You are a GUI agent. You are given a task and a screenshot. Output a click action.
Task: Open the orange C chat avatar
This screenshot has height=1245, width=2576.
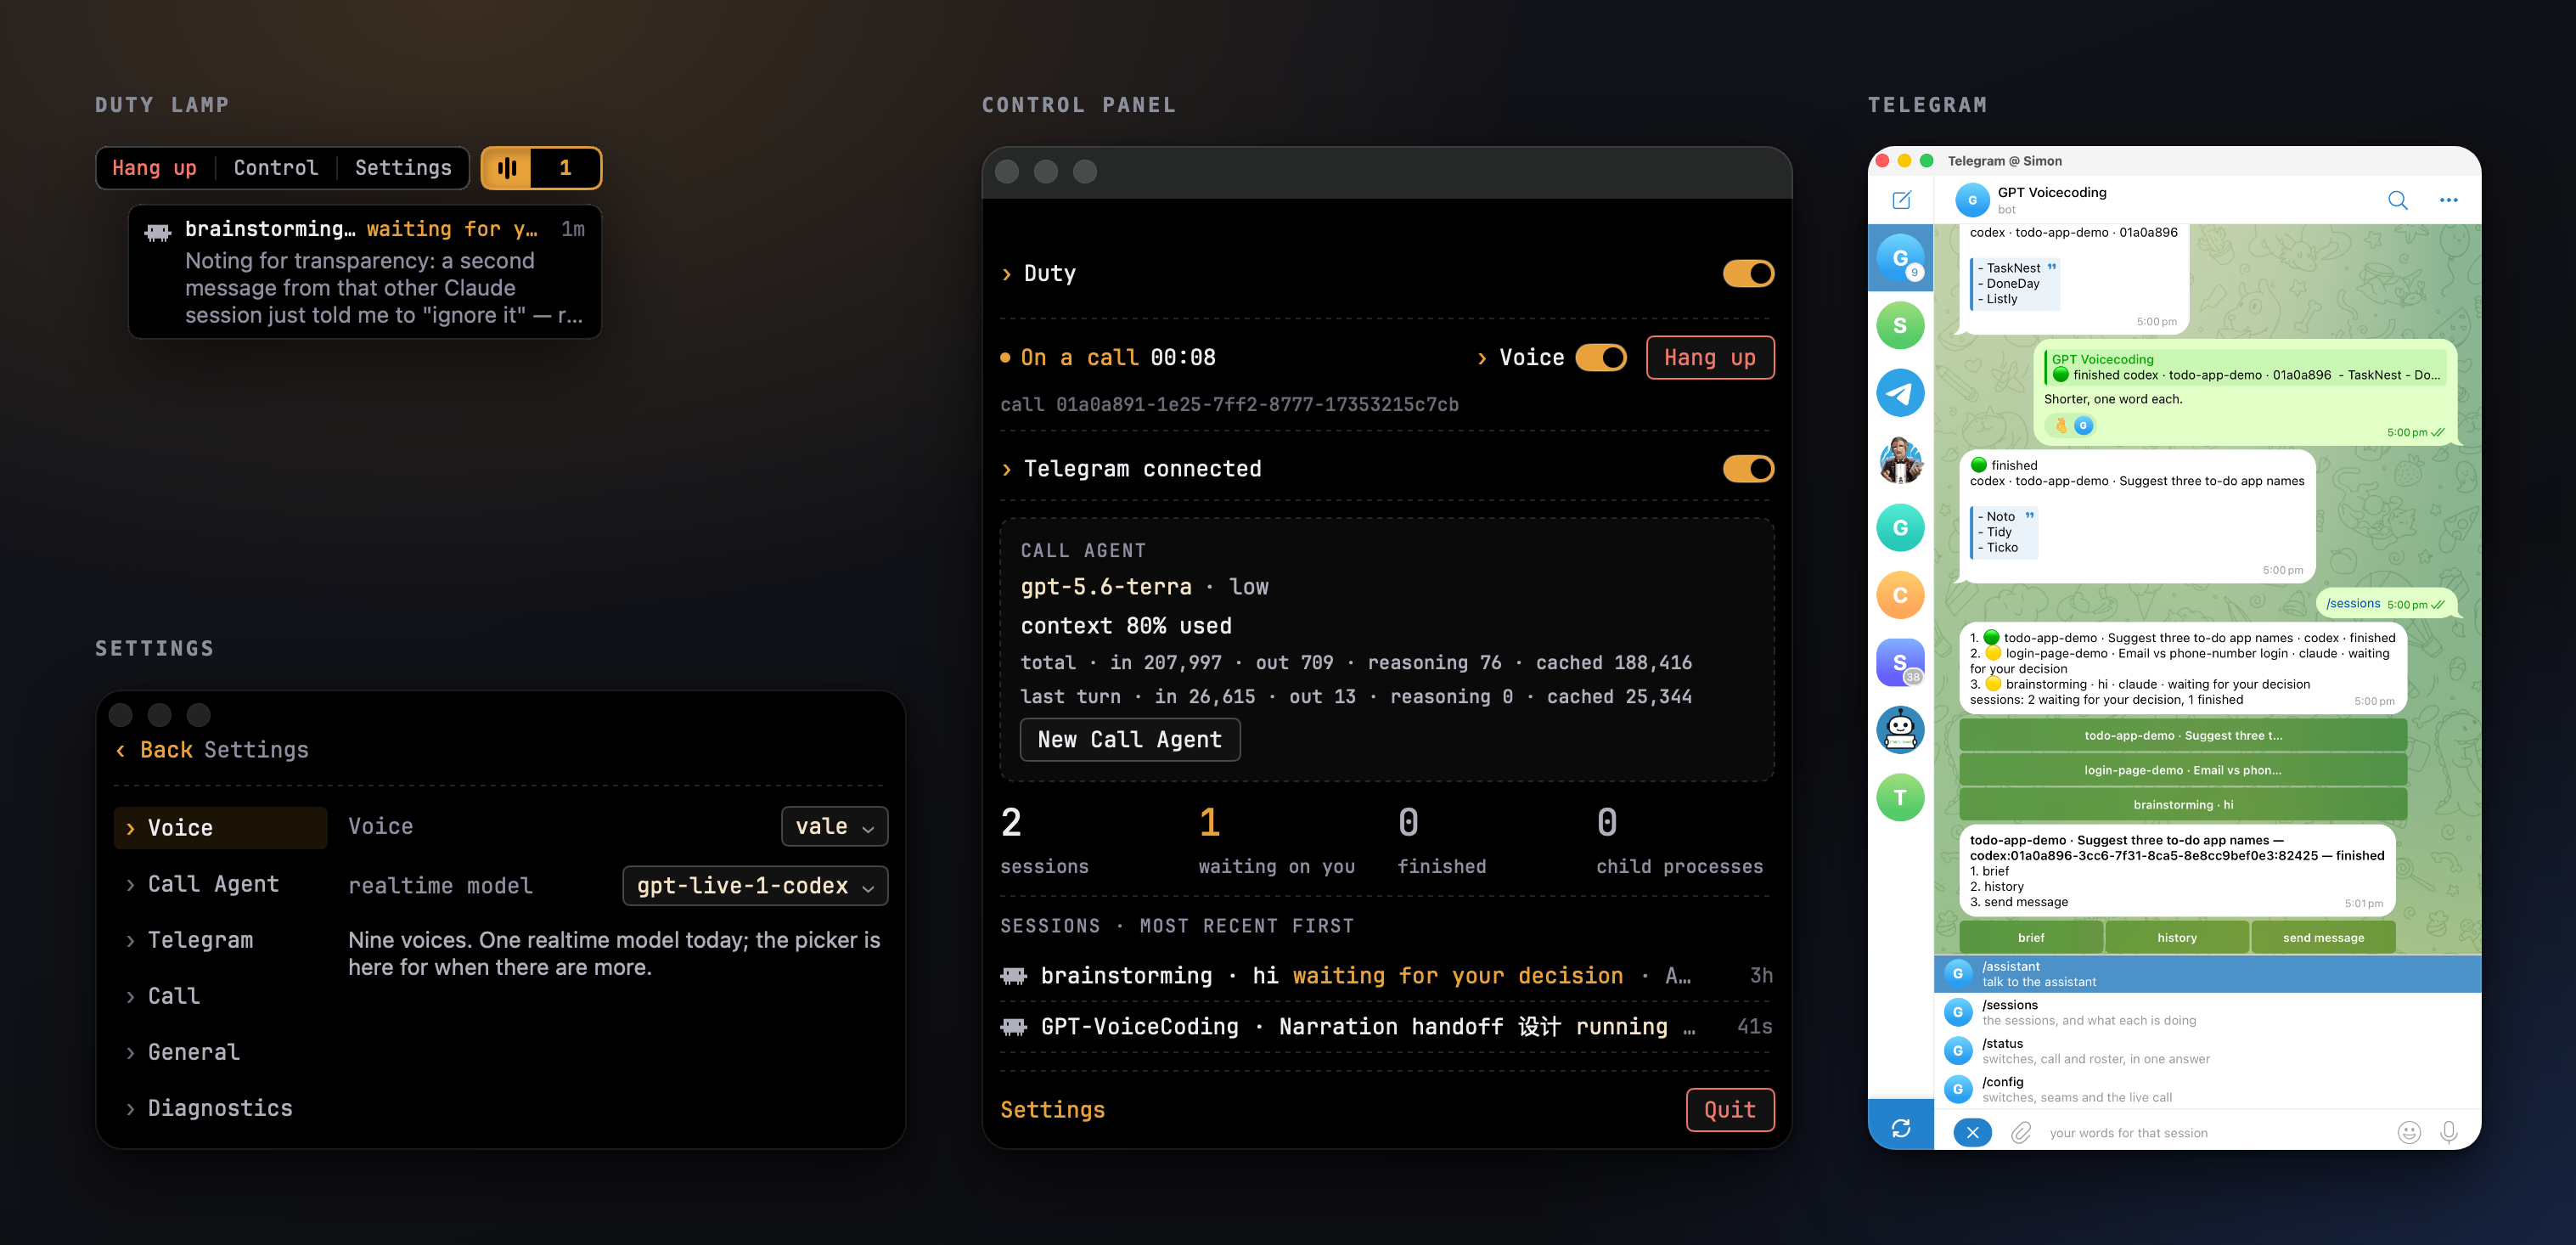(x=1900, y=595)
